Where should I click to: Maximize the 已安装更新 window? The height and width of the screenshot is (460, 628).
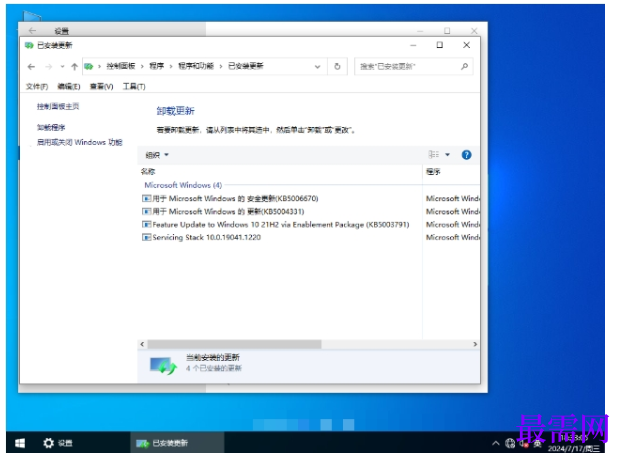[440, 45]
